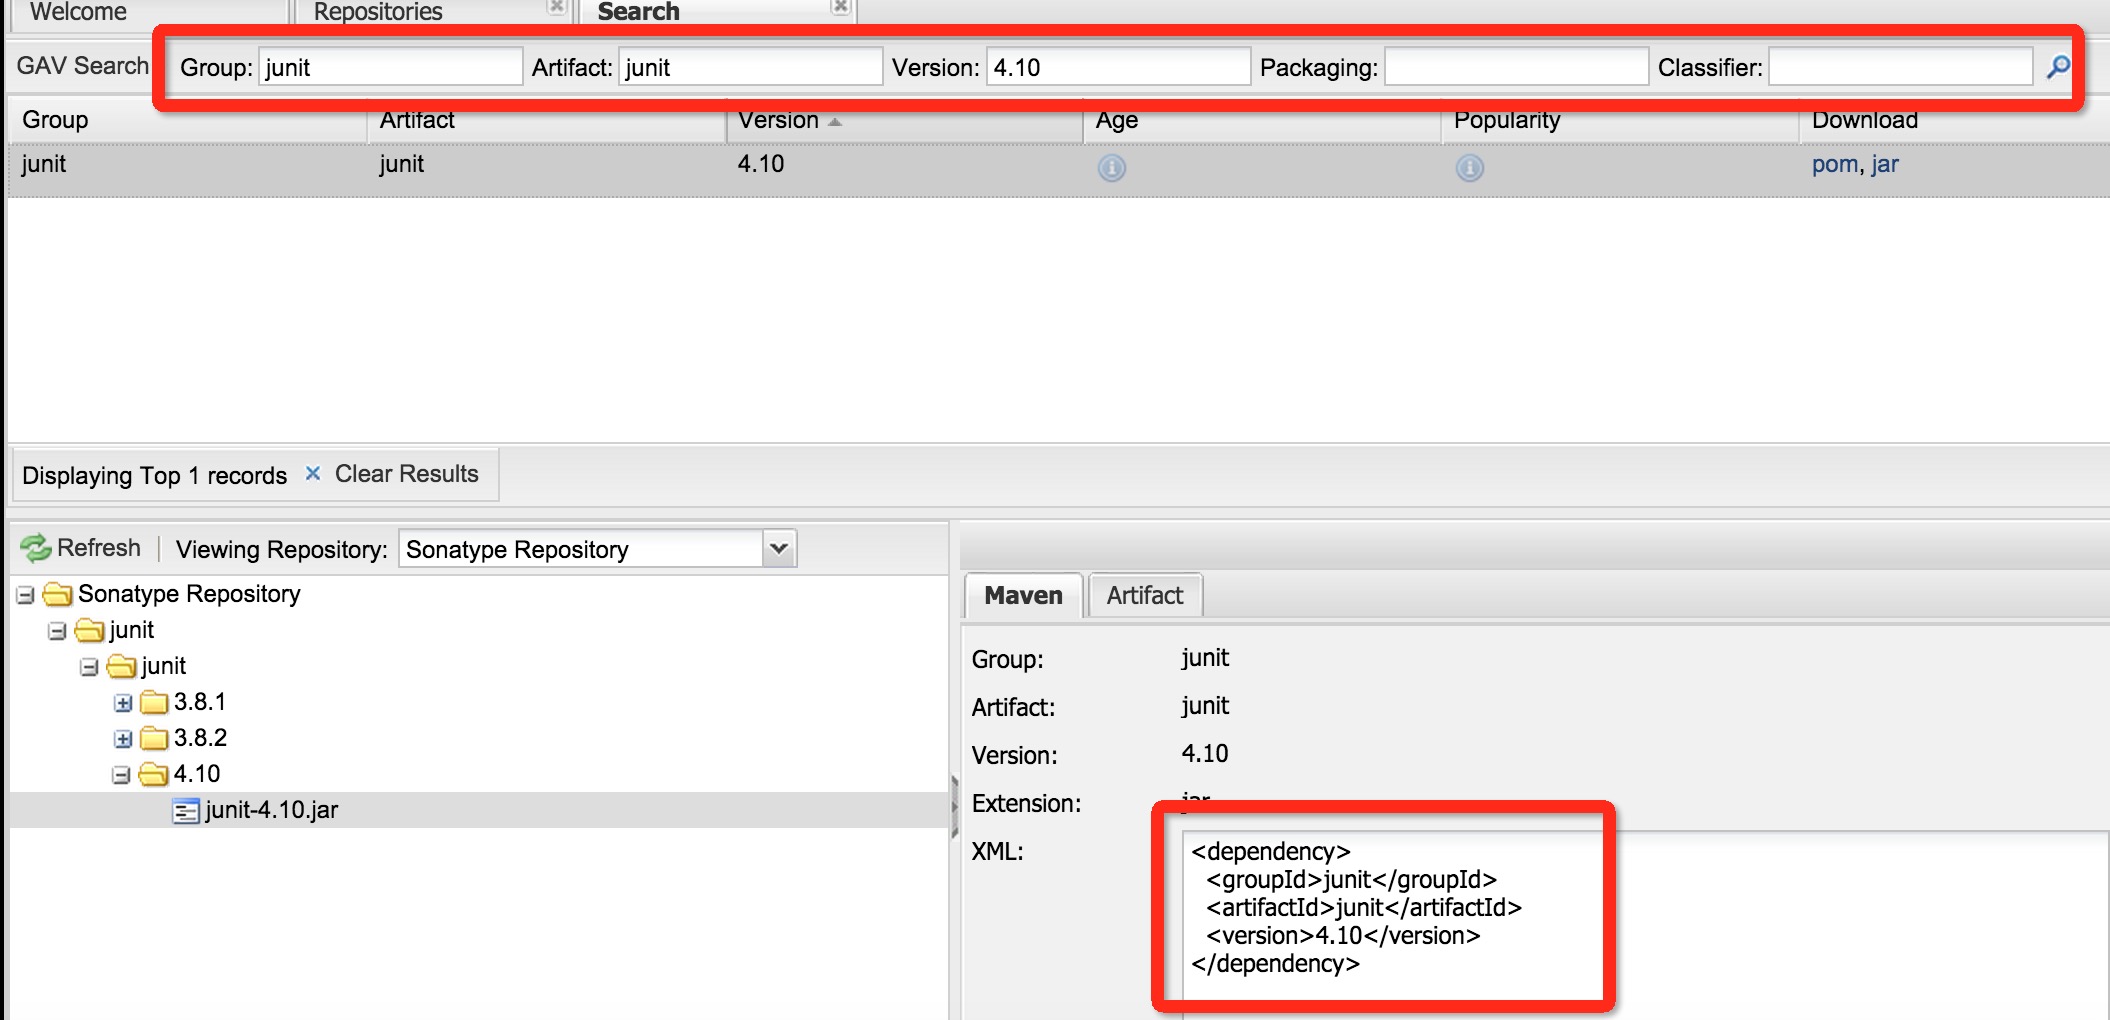The image size is (2110, 1020).
Task: Click into the Version search field
Action: pos(1118,67)
